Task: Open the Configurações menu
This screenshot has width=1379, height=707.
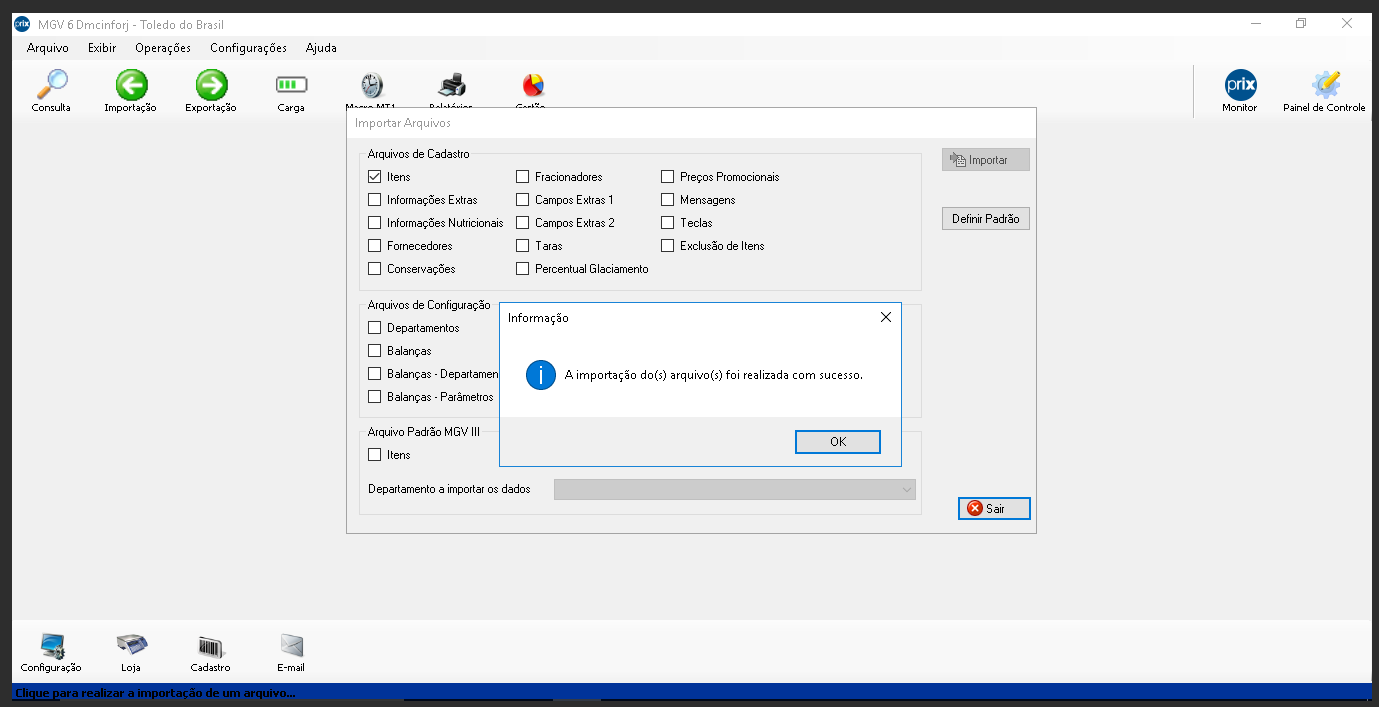Action: [x=248, y=48]
